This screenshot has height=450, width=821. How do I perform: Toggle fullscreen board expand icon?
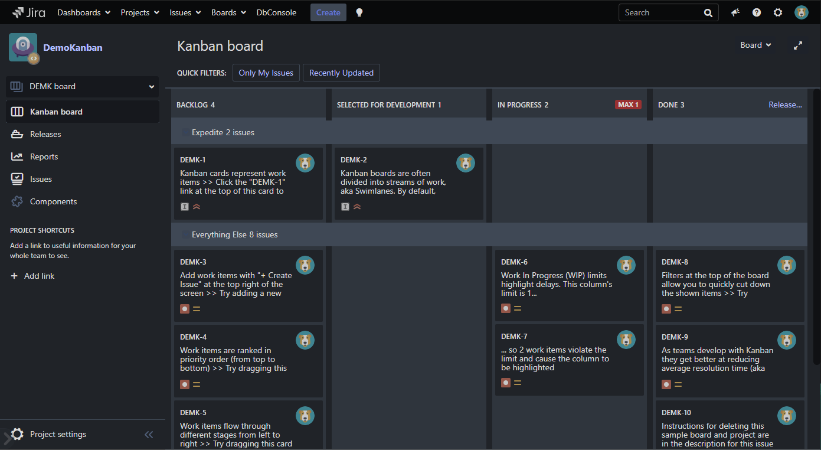coord(798,46)
